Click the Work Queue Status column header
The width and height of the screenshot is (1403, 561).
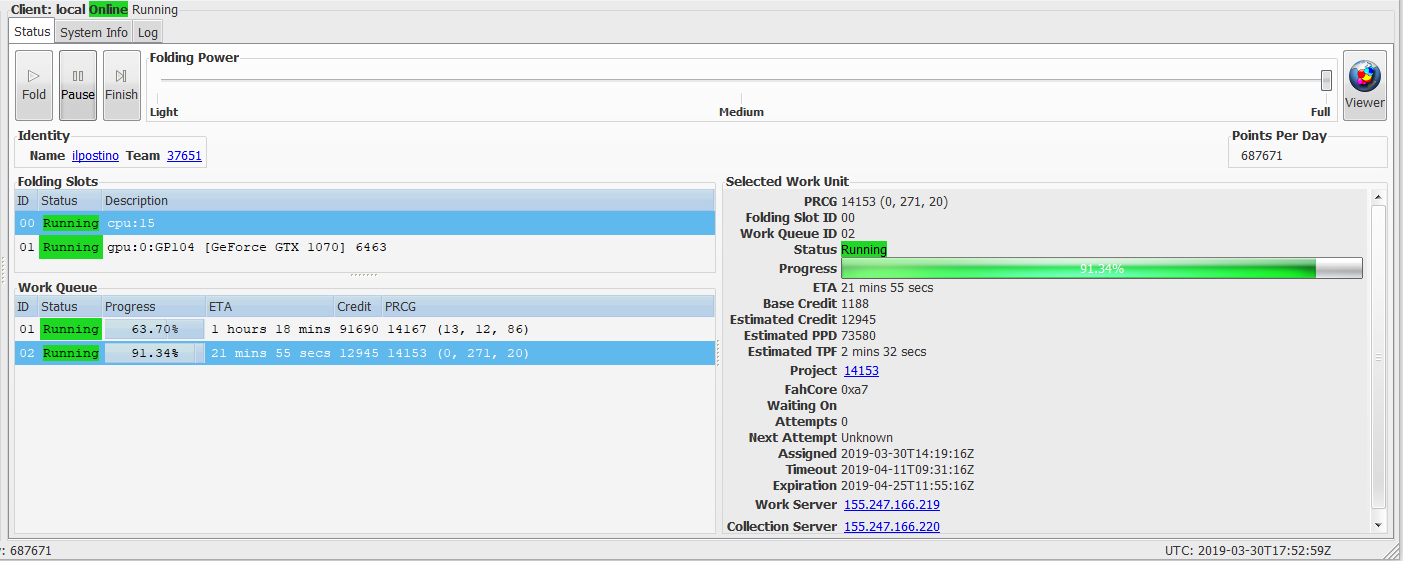pos(69,307)
